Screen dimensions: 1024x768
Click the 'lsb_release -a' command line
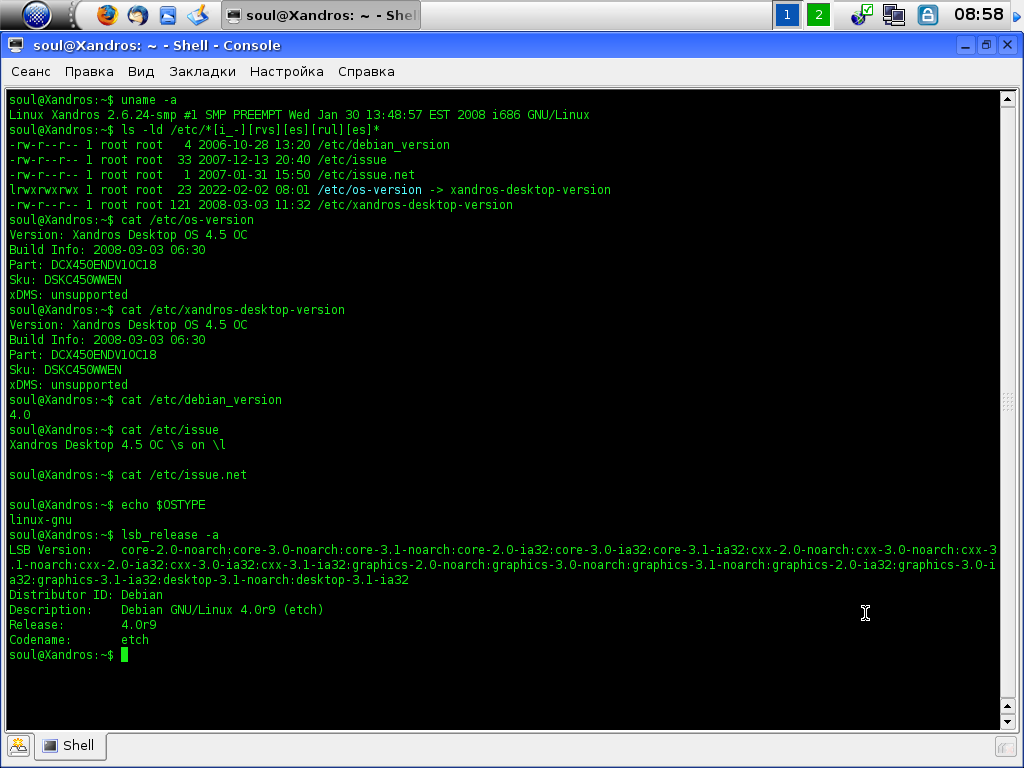(114, 536)
